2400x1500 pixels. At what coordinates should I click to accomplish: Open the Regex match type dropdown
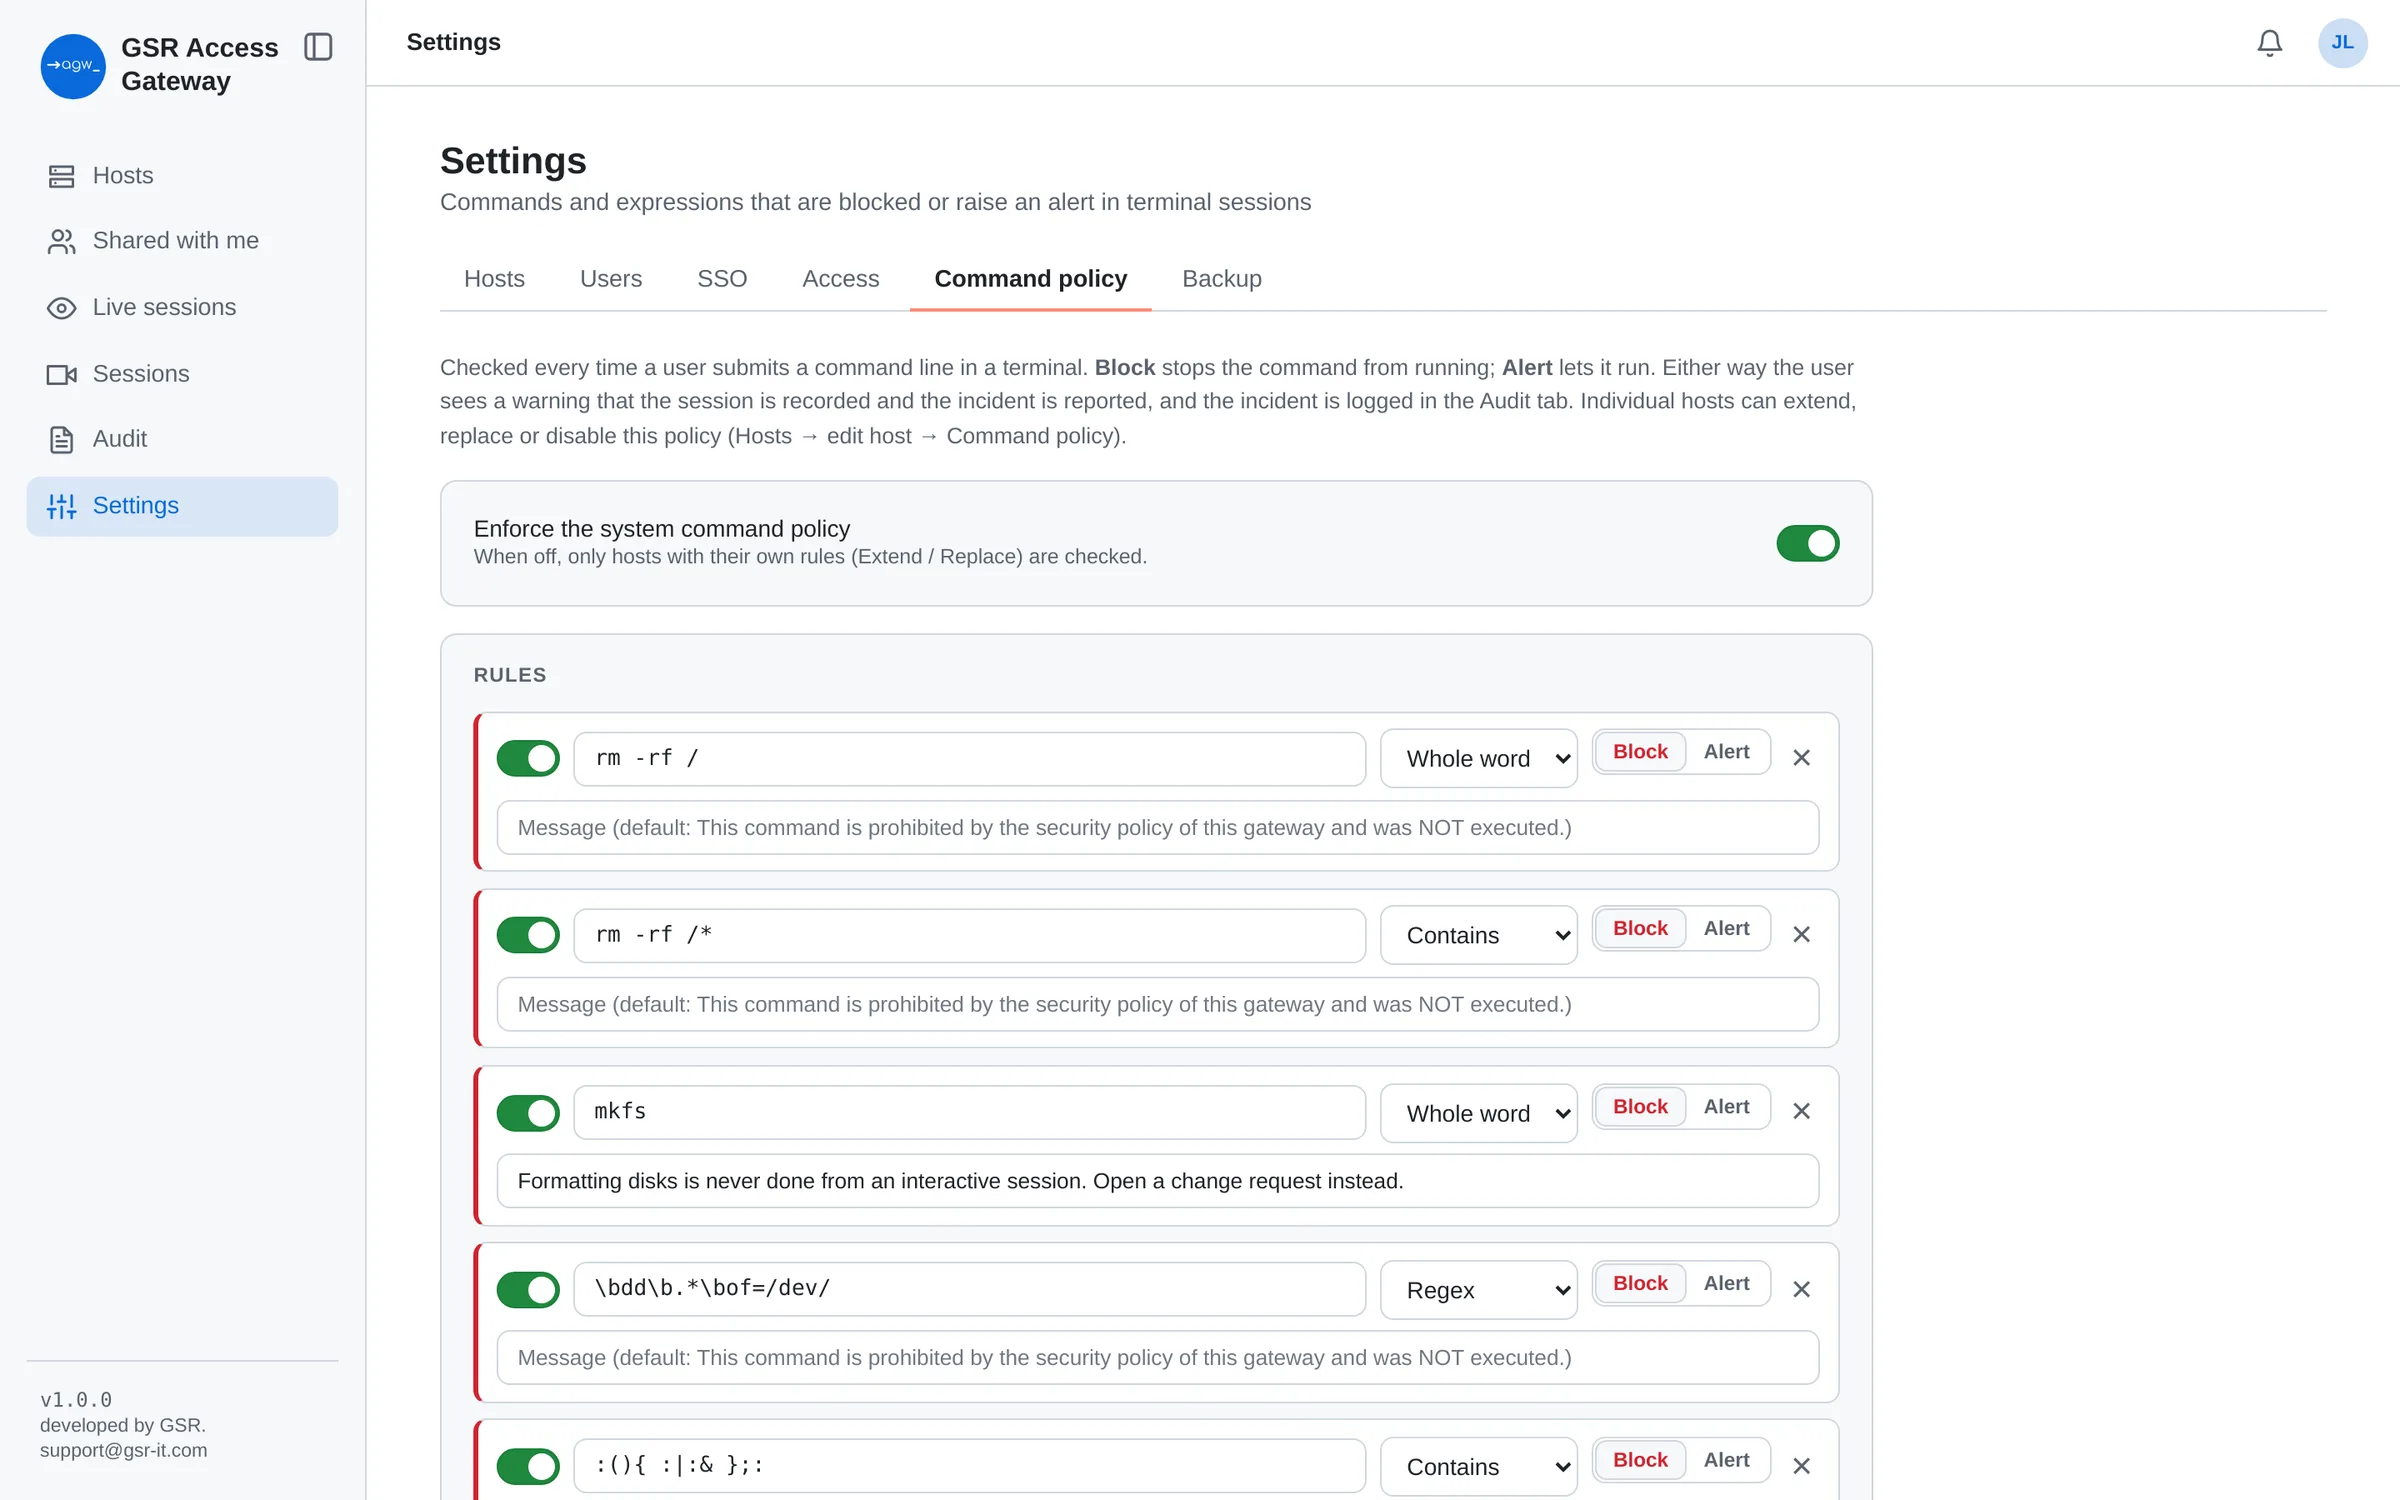[x=1478, y=1290]
